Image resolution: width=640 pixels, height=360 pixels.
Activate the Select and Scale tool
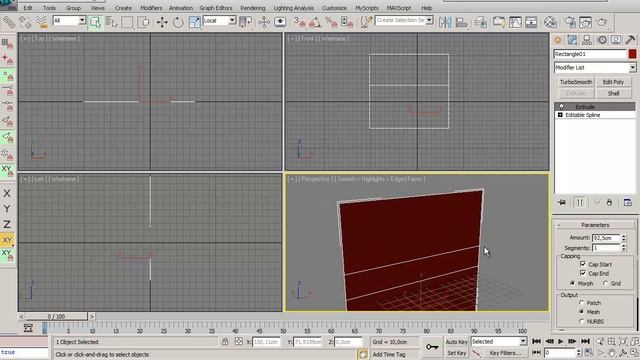195,22
